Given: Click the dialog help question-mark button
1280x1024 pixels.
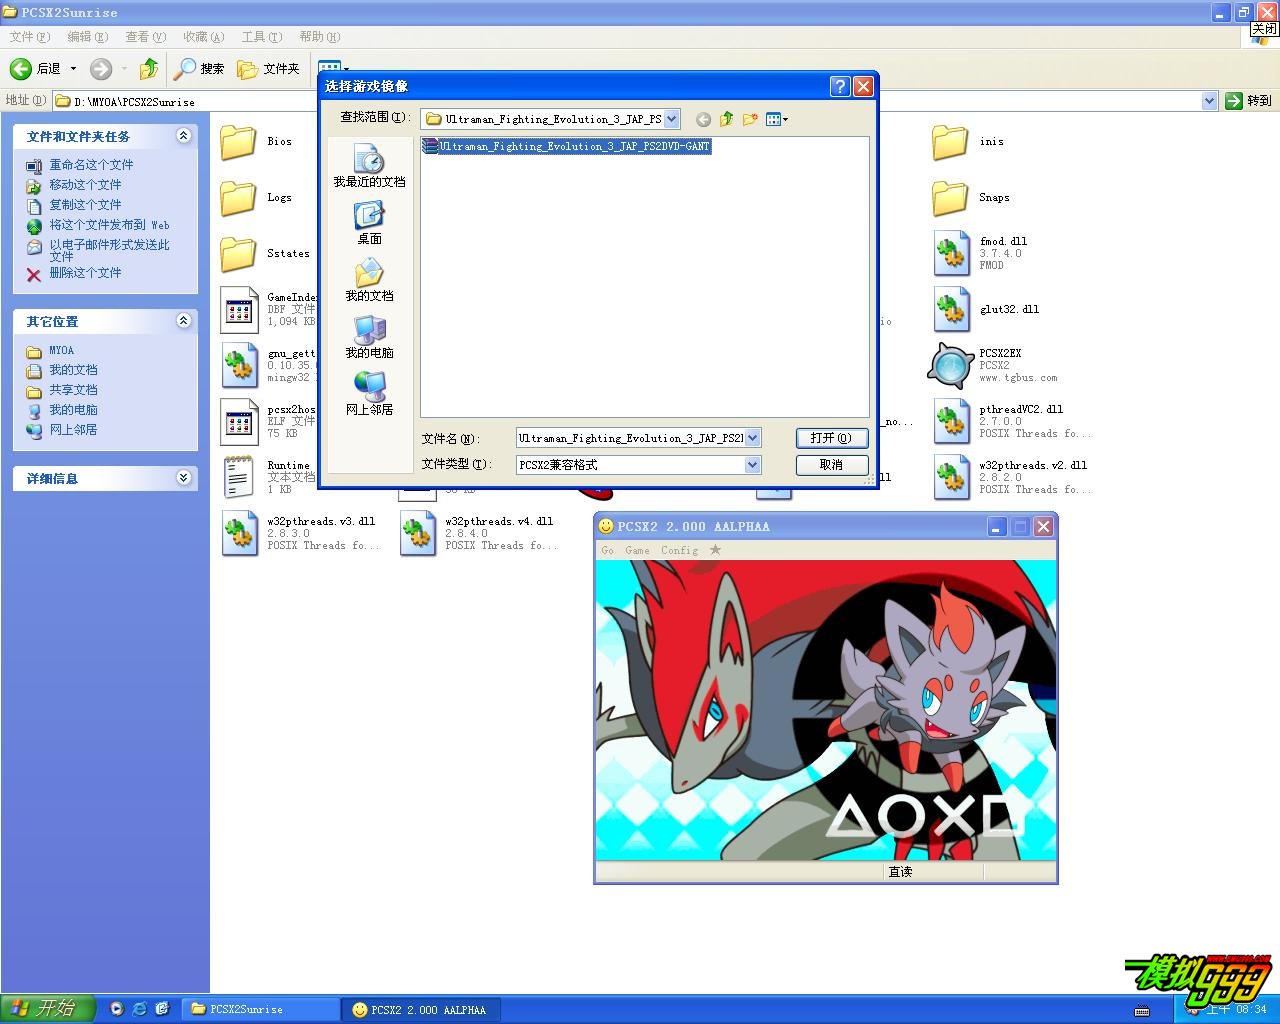Looking at the screenshot, I should point(840,86).
